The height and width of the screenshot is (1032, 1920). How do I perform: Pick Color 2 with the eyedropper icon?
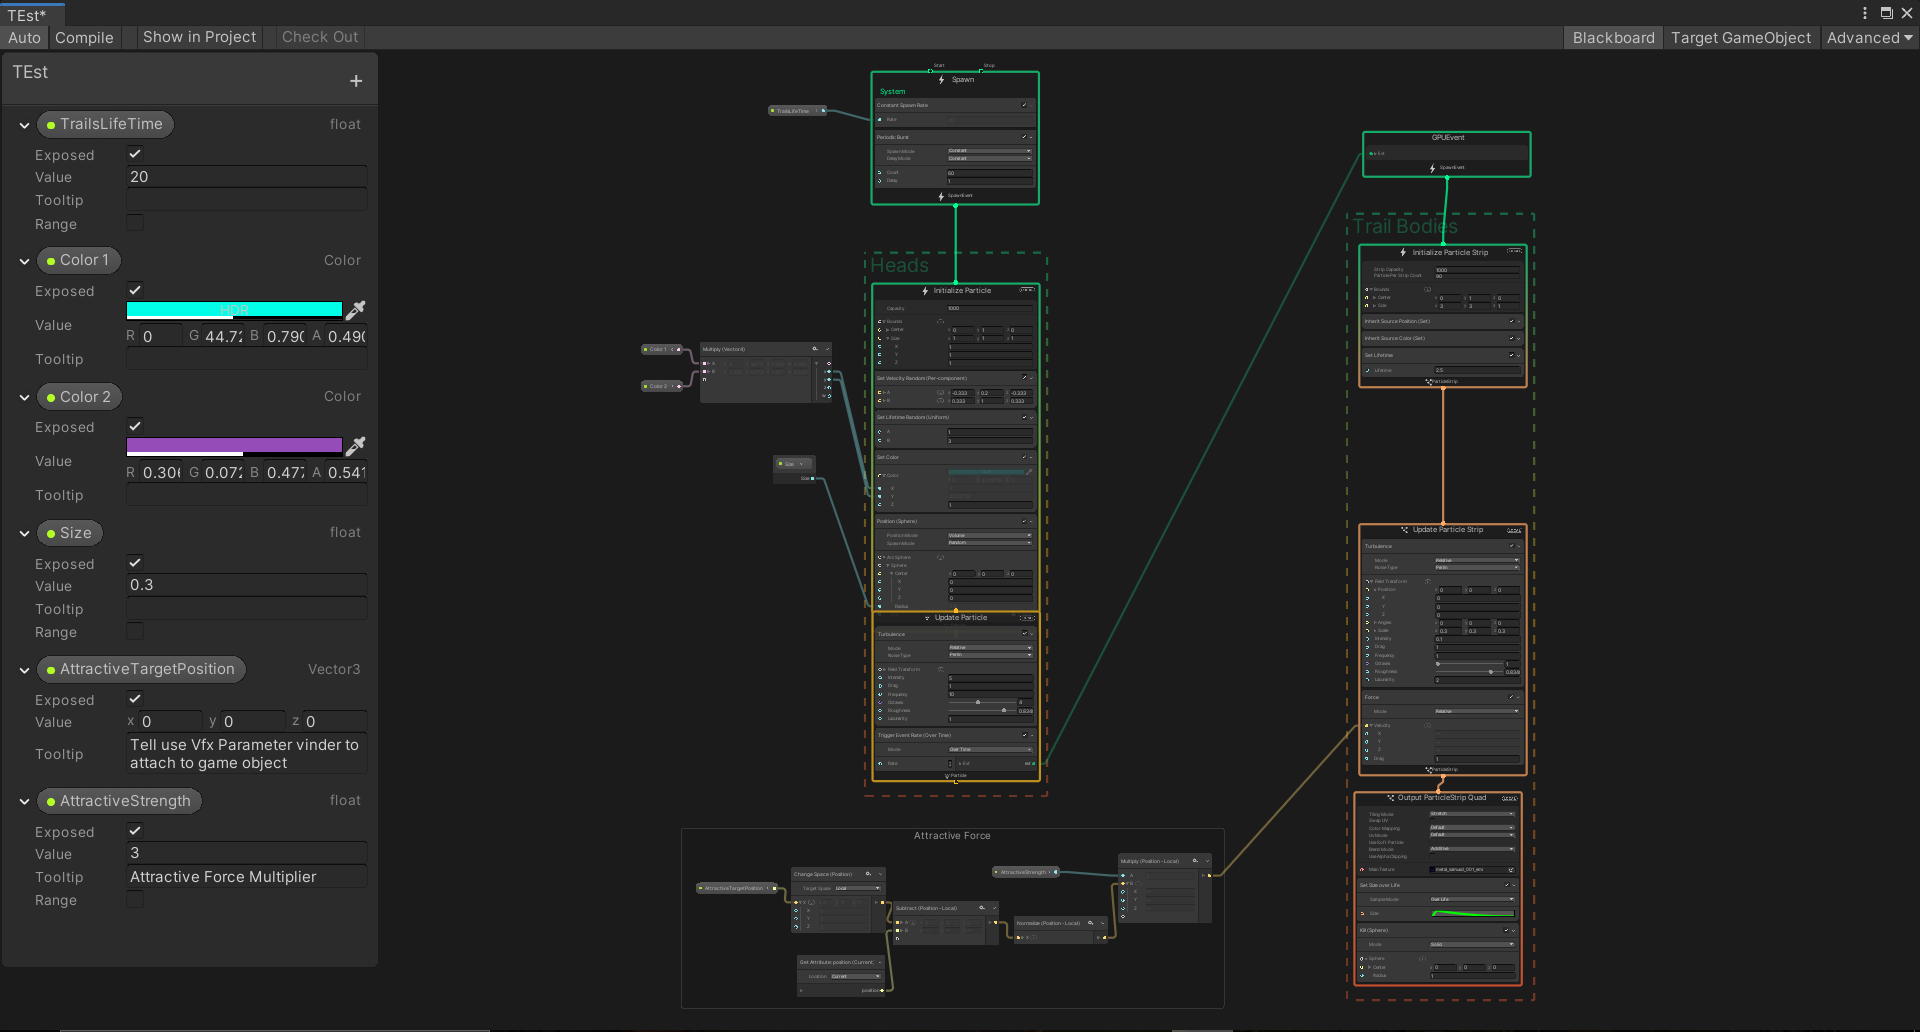tap(355, 446)
